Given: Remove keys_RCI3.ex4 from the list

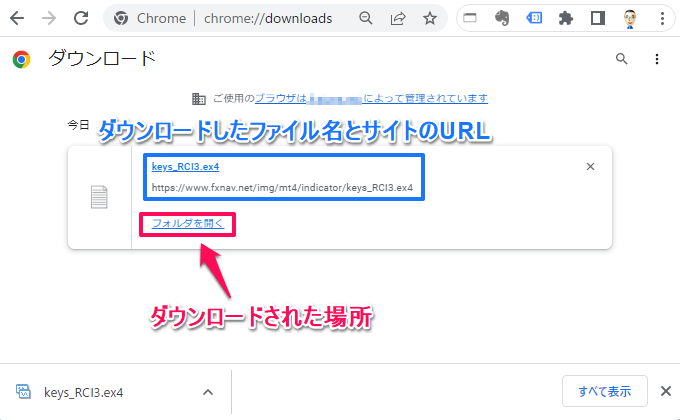Looking at the screenshot, I should point(590,167).
